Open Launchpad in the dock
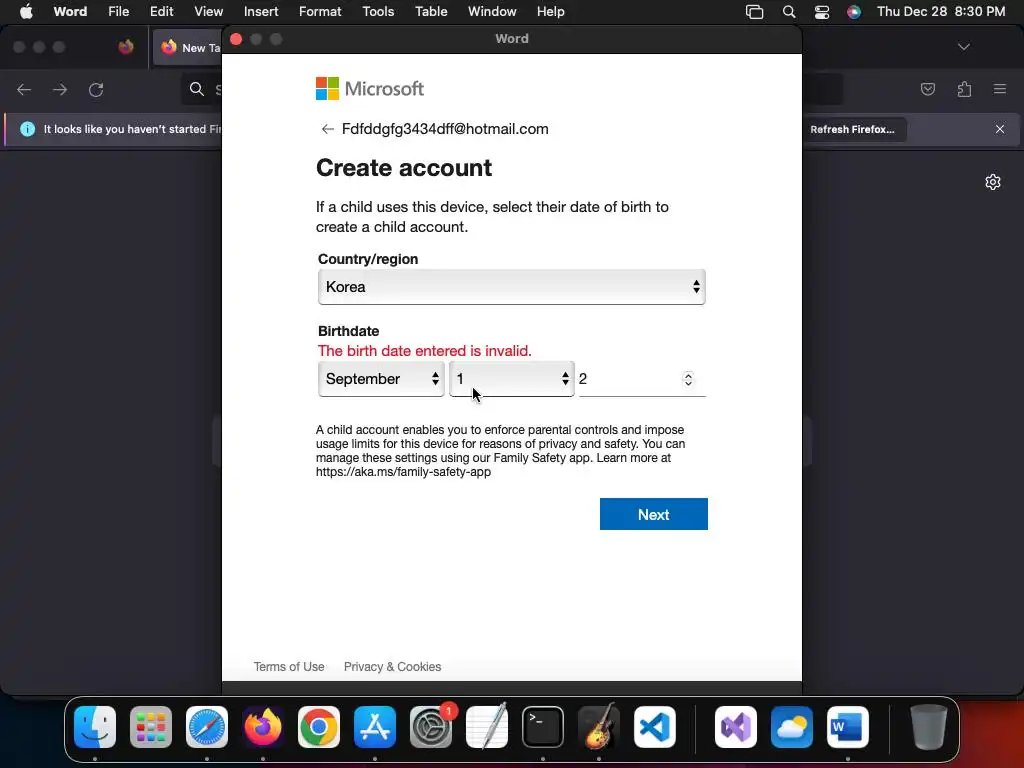The height and width of the screenshot is (768, 1024). pyautogui.click(x=151, y=727)
